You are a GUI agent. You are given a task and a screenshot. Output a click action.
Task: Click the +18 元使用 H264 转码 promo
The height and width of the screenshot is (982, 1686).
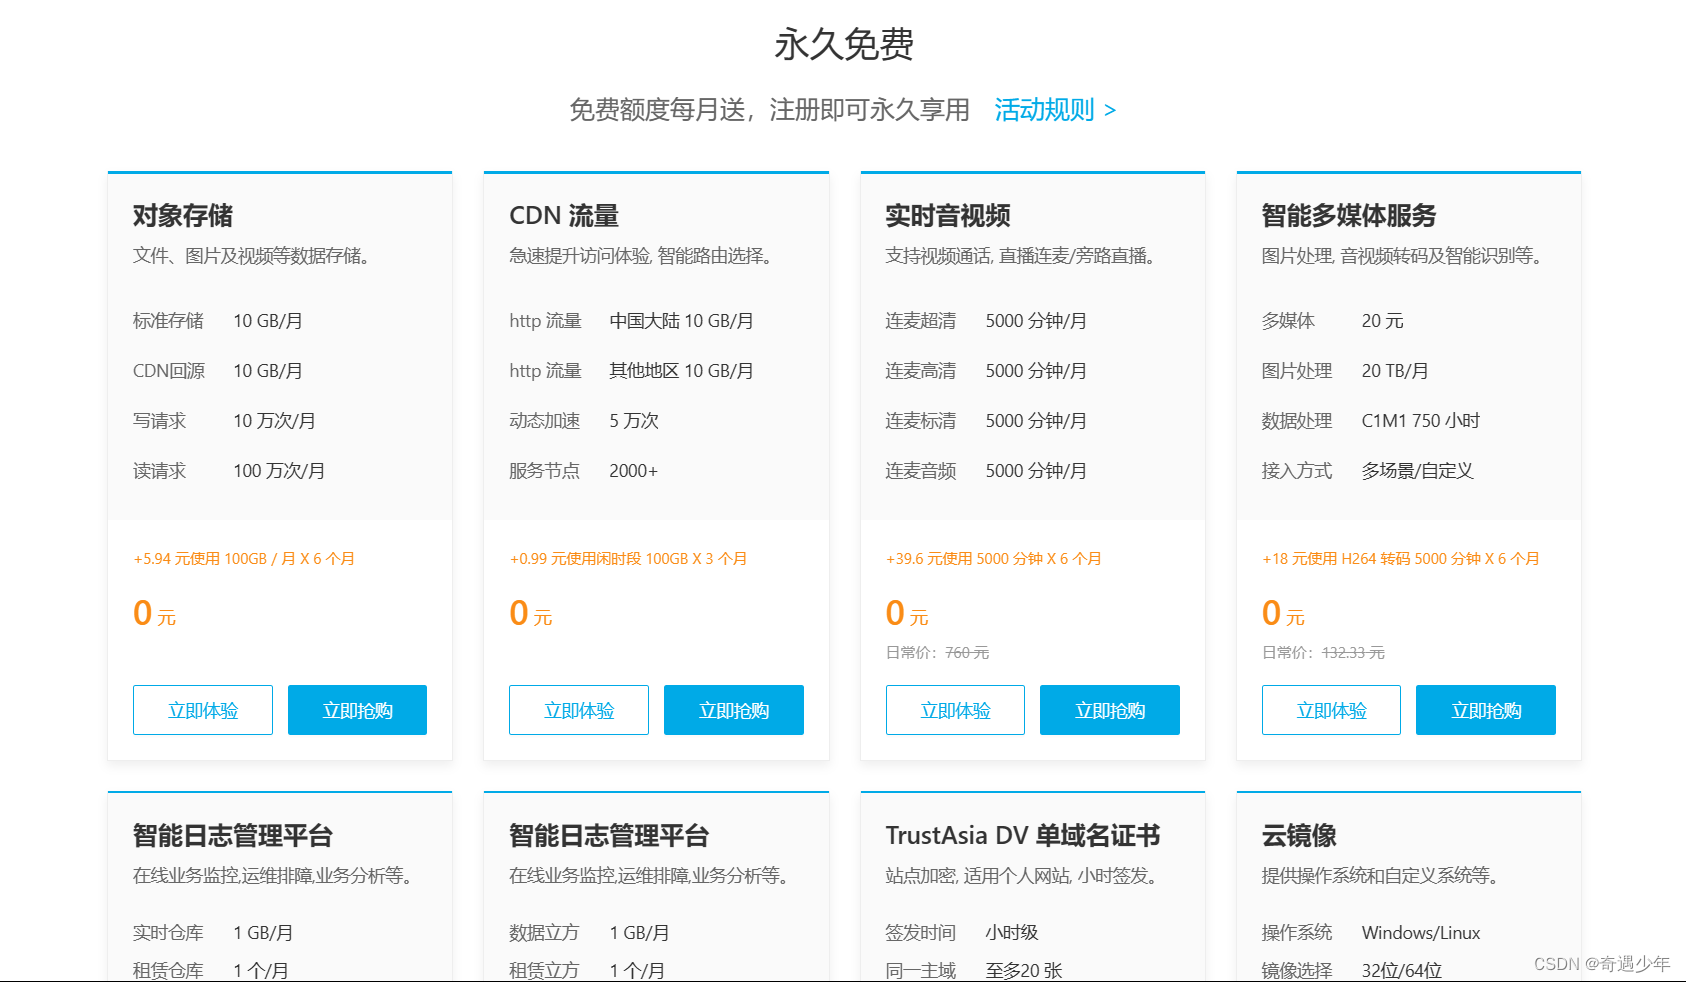coord(1401,559)
